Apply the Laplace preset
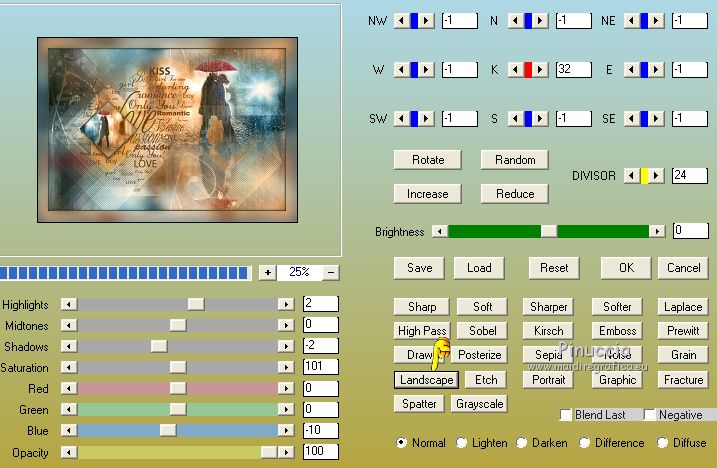Image resolution: width=717 pixels, height=468 pixels. 683,307
